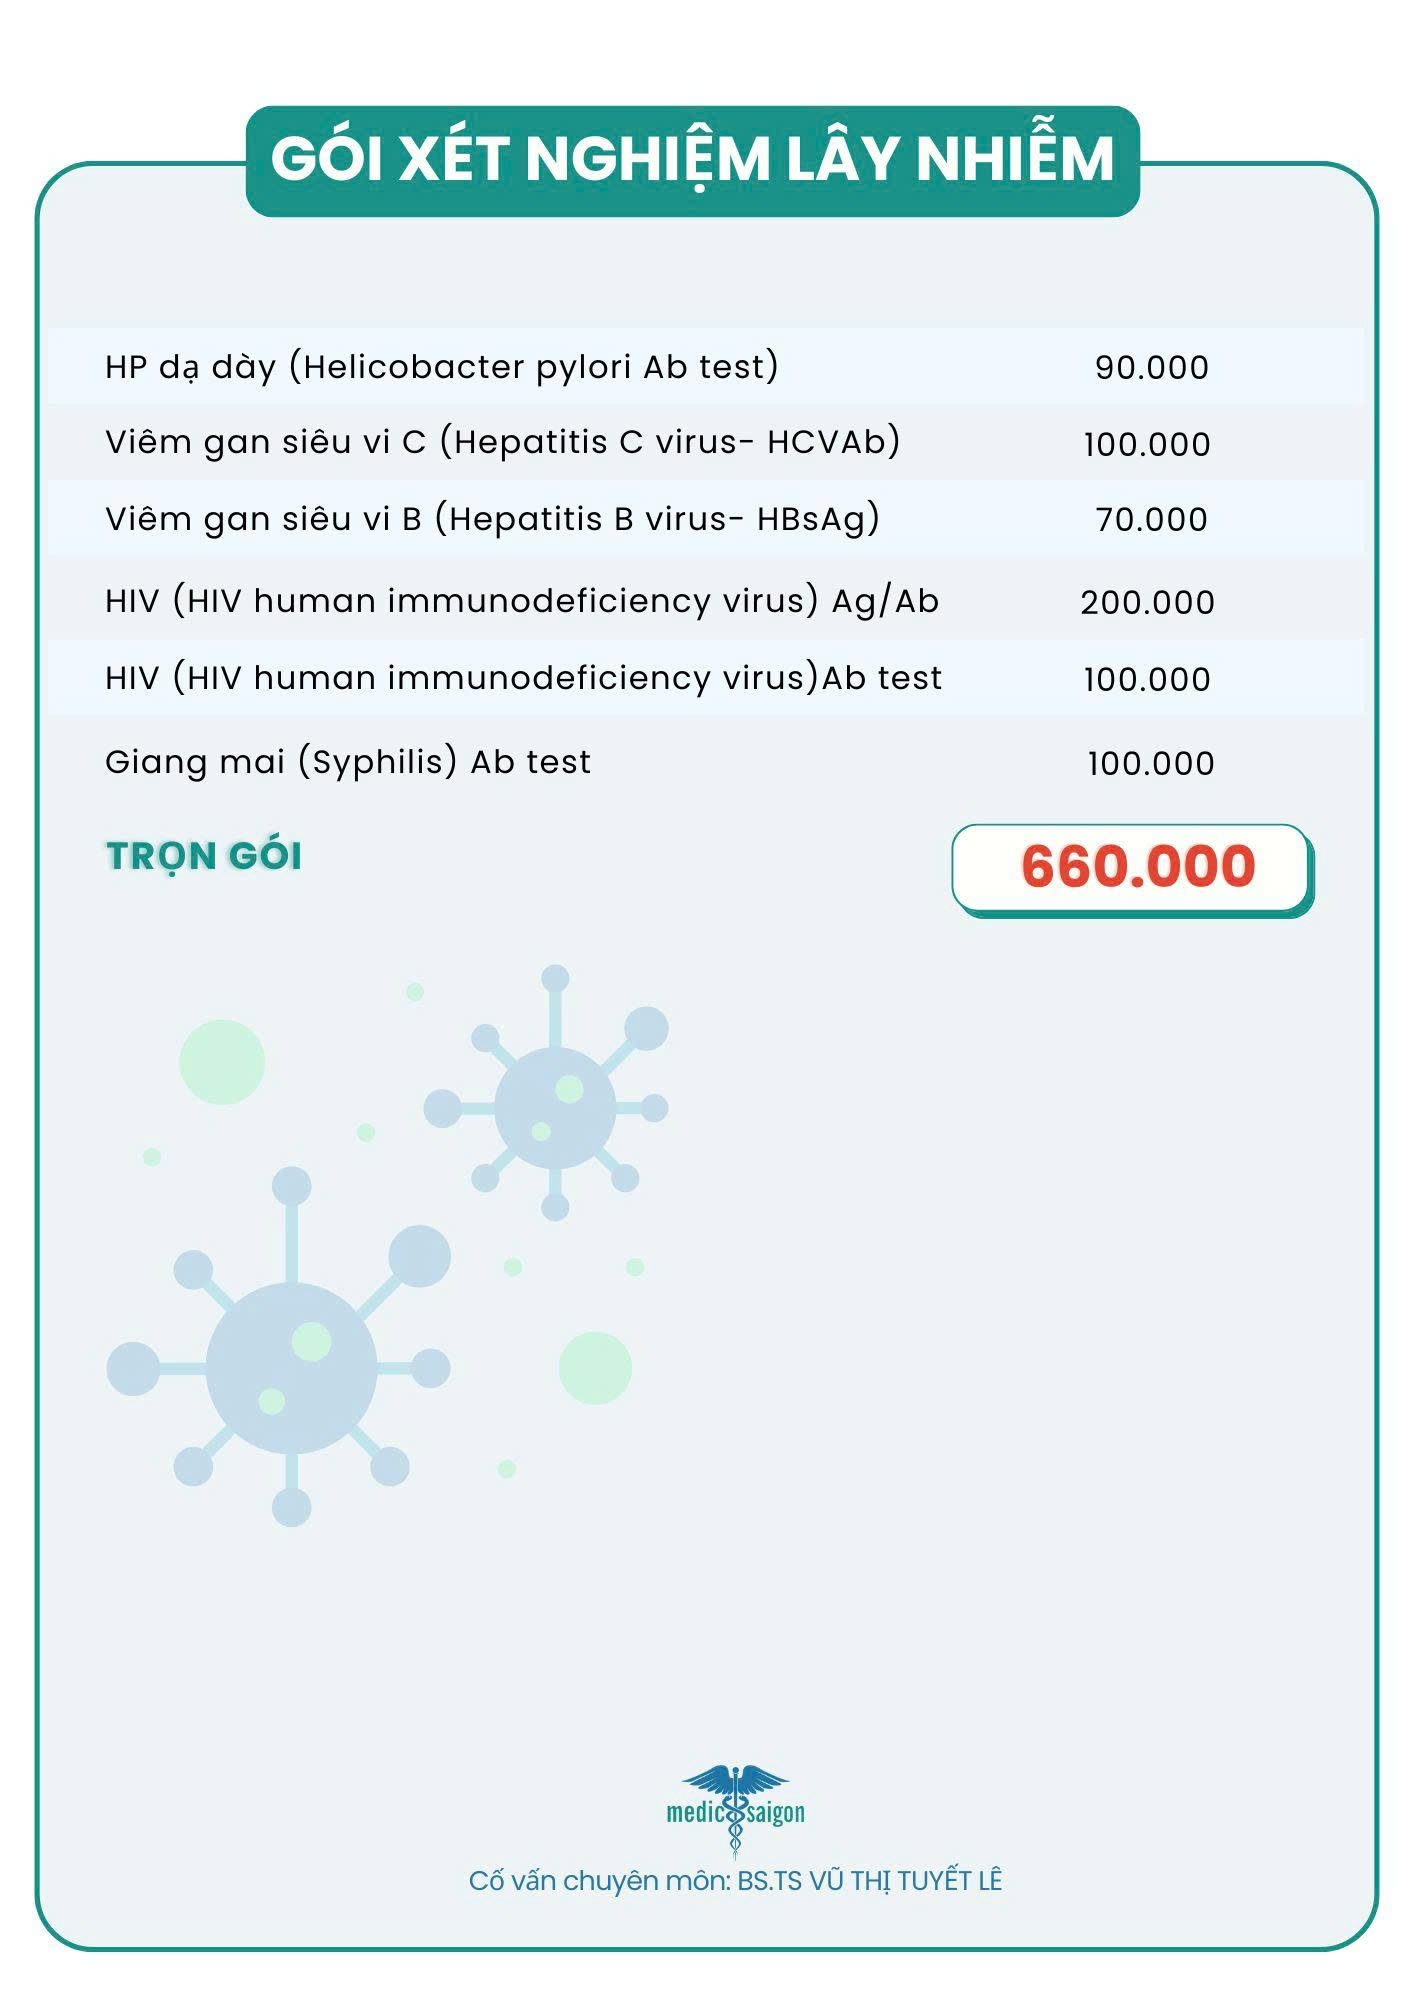1414x2000 pixels.
Task: Click the 200.000 price for HIV Ag/Ab
Action: 1147,602
